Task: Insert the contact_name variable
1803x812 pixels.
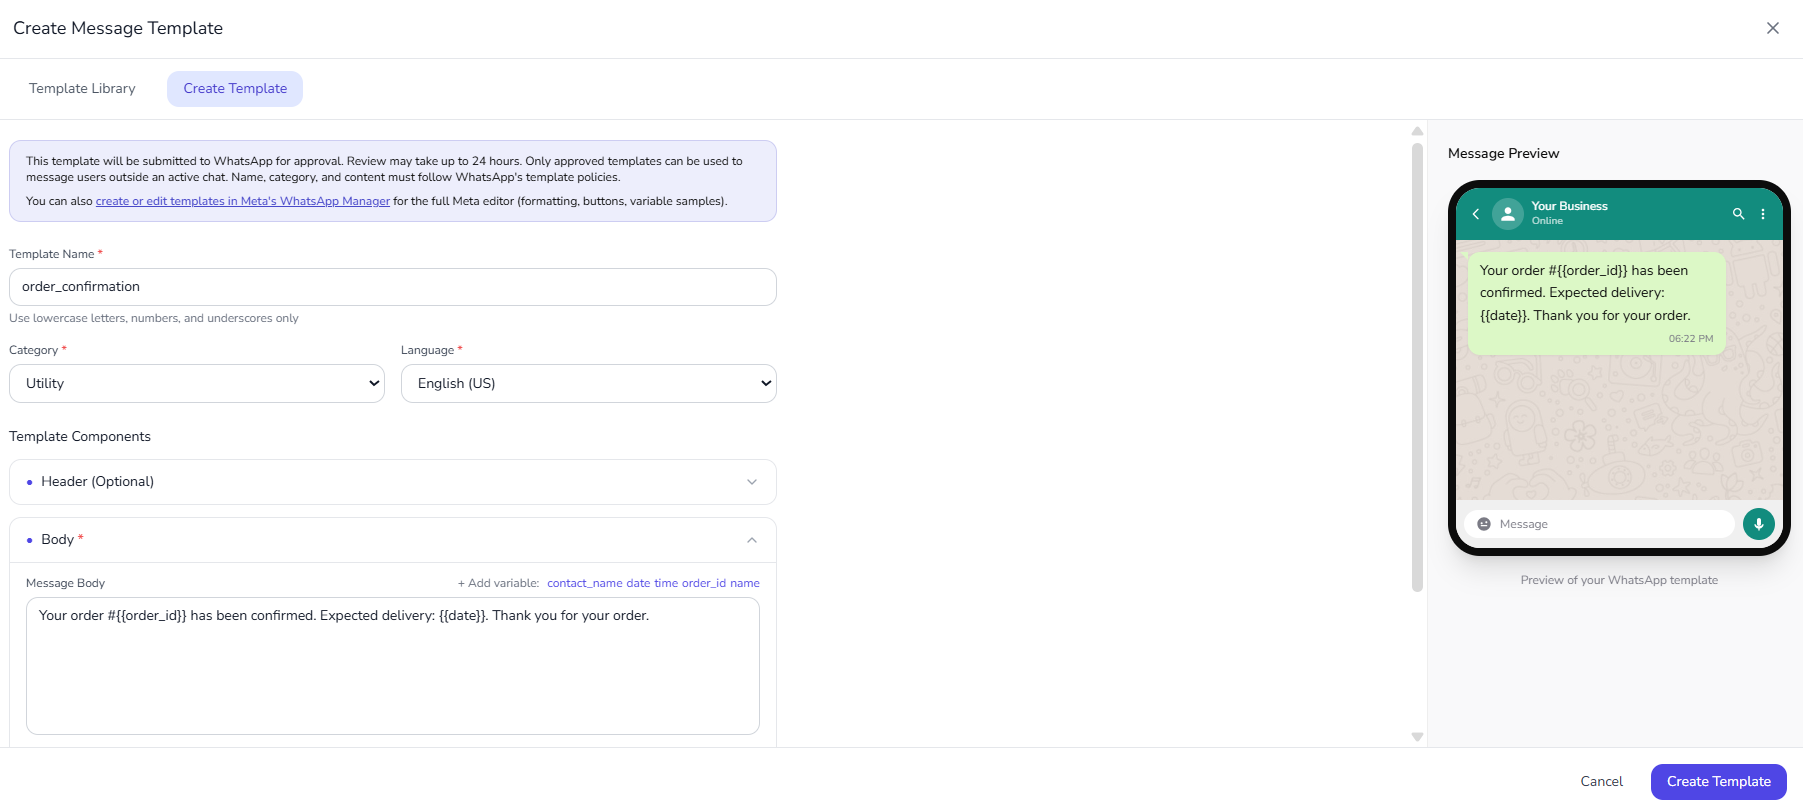Action: pyautogui.click(x=584, y=584)
